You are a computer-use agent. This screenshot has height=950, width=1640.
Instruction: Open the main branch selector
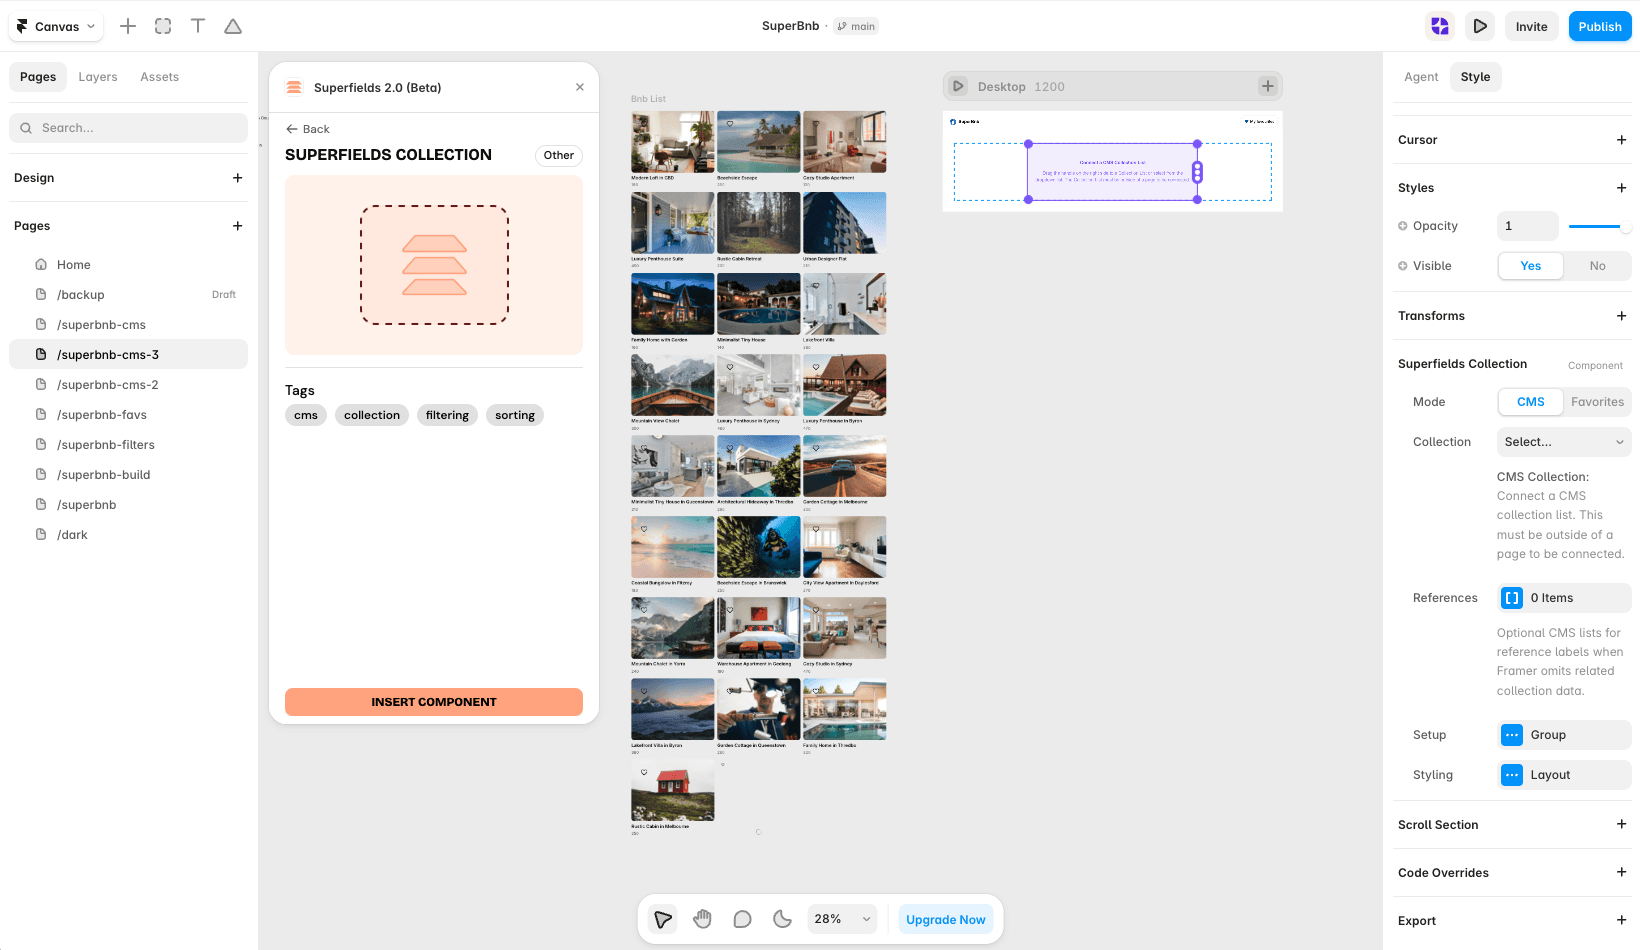tap(857, 26)
